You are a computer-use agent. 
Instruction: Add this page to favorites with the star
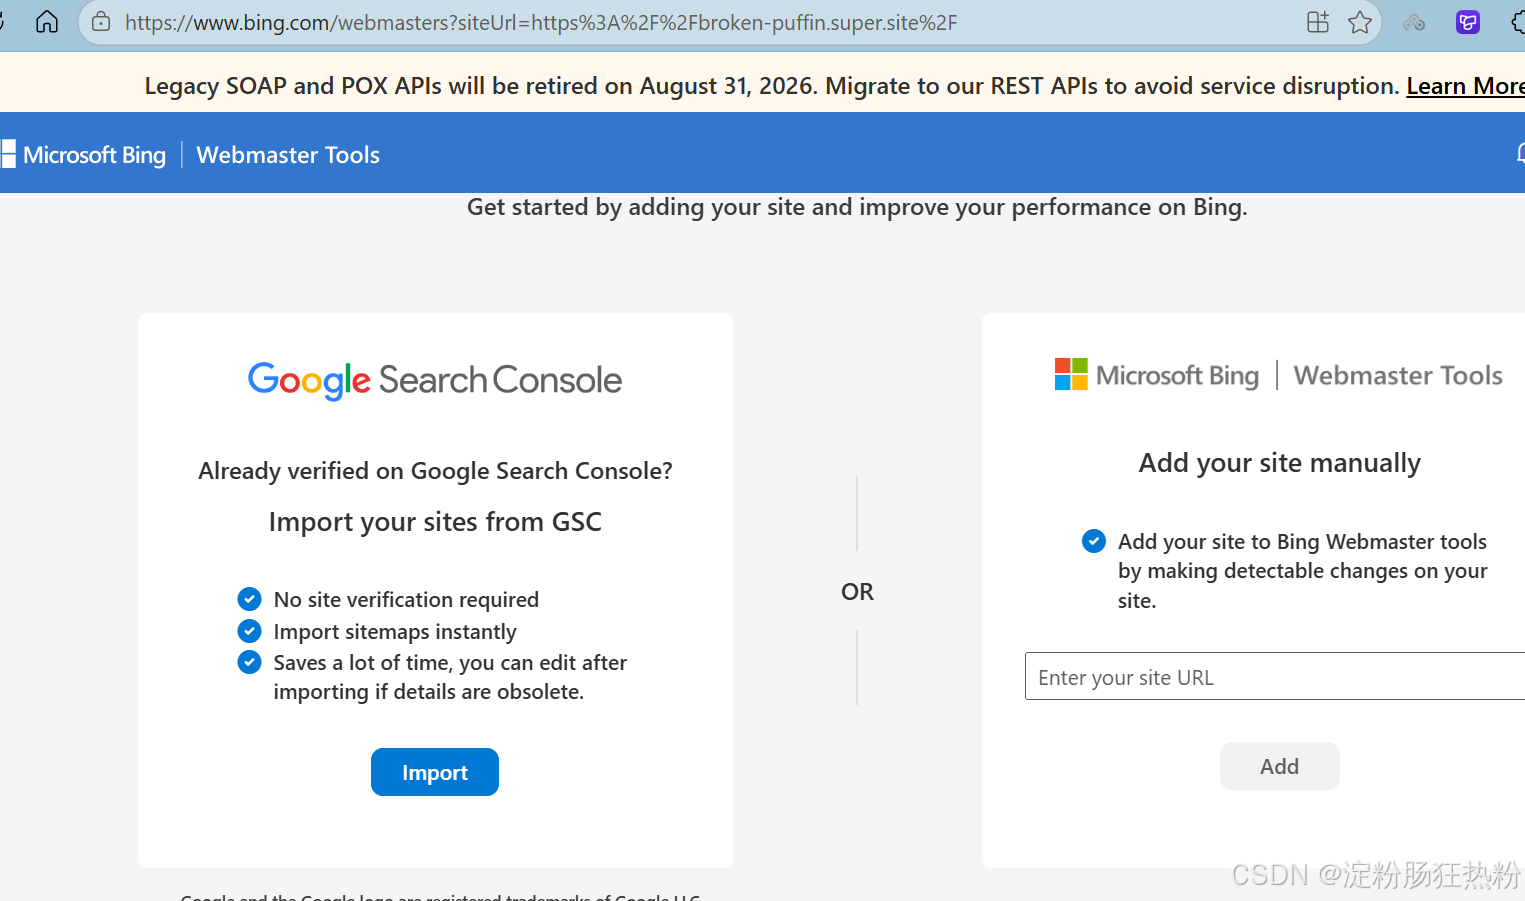[x=1360, y=22]
